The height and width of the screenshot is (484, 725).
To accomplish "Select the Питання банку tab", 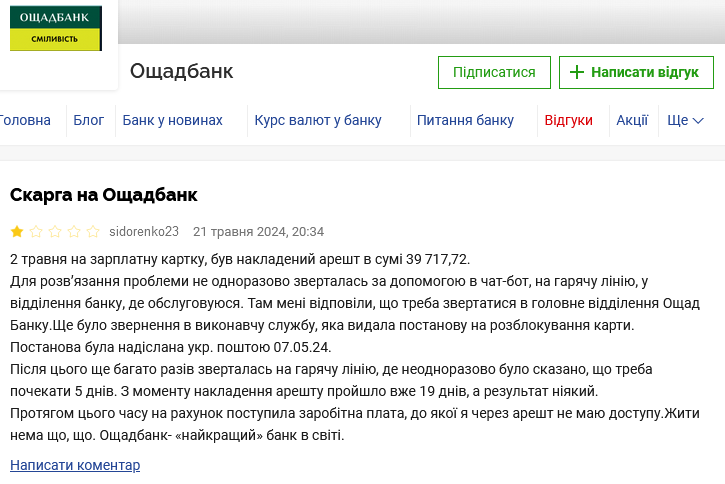I will tap(465, 120).
